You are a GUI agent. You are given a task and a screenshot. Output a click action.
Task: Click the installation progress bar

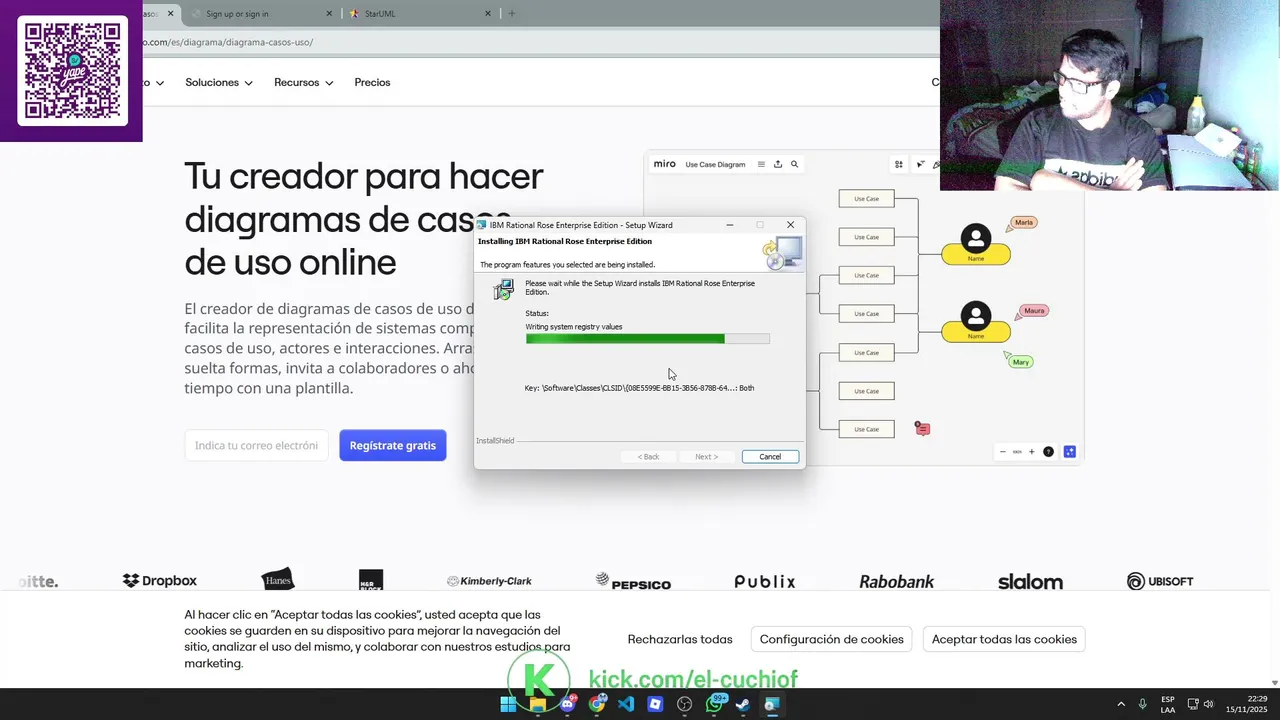(x=648, y=339)
